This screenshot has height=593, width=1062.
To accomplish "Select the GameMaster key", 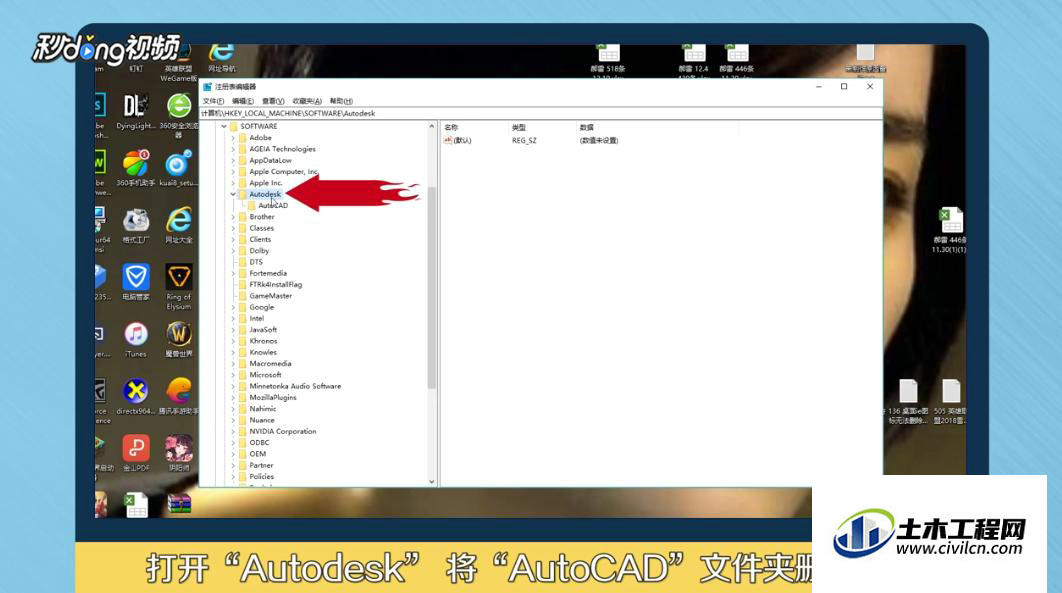I will pos(271,296).
